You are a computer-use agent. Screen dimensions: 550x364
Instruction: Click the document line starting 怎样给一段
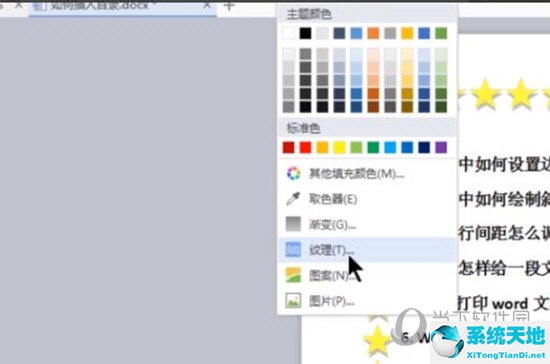[x=504, y=268]
